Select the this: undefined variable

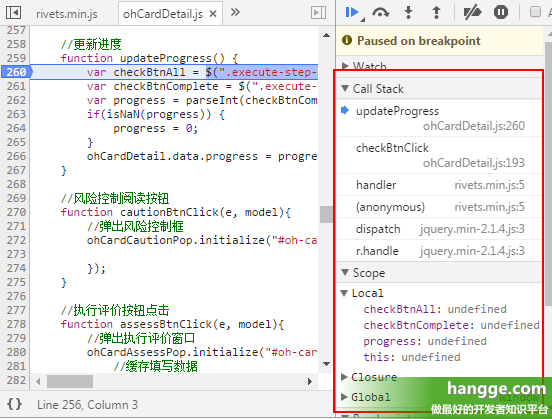[412, 357]
